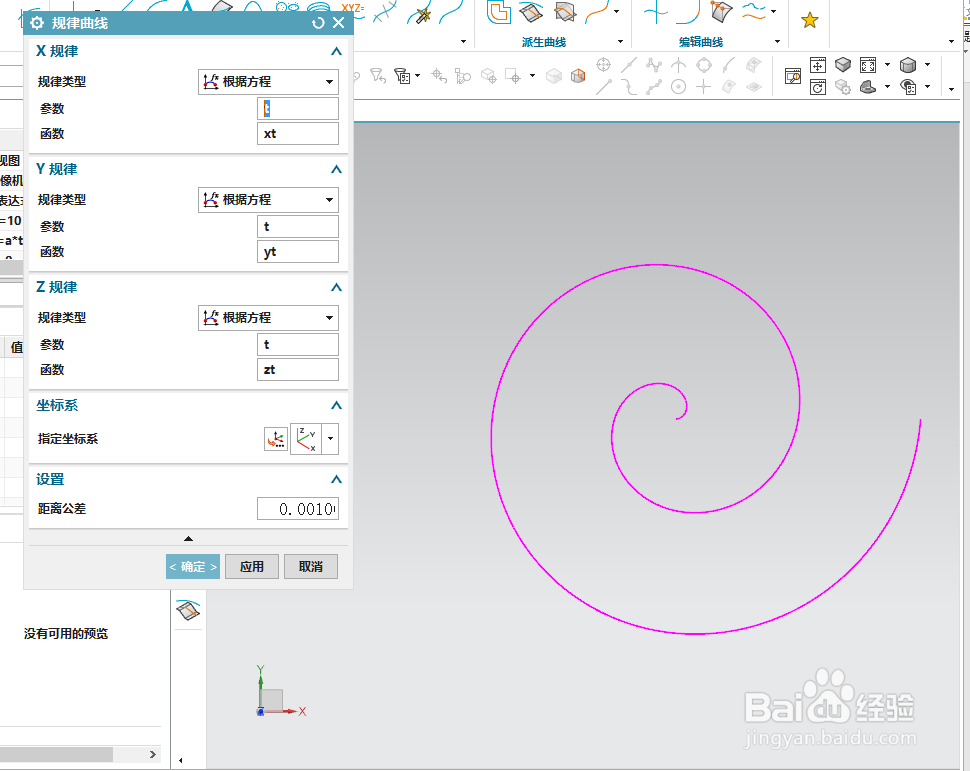Image resolution: width=970 pixels, height=771 pixels.
Task: Select the Trim Curve tool
Action: [656, 12]
